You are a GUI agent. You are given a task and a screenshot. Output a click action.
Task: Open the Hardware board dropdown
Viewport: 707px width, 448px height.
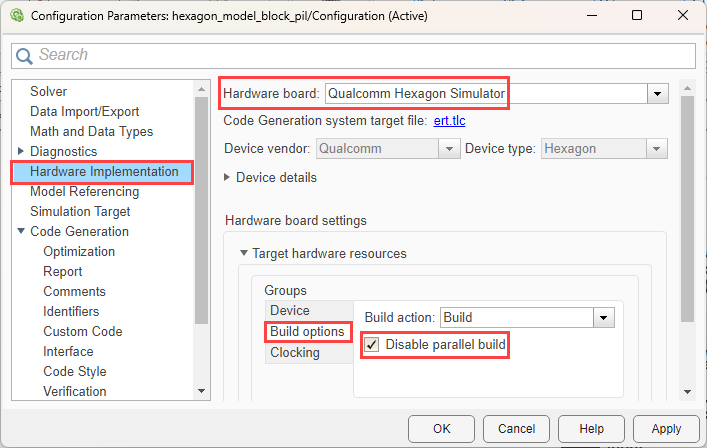[657, 94]
